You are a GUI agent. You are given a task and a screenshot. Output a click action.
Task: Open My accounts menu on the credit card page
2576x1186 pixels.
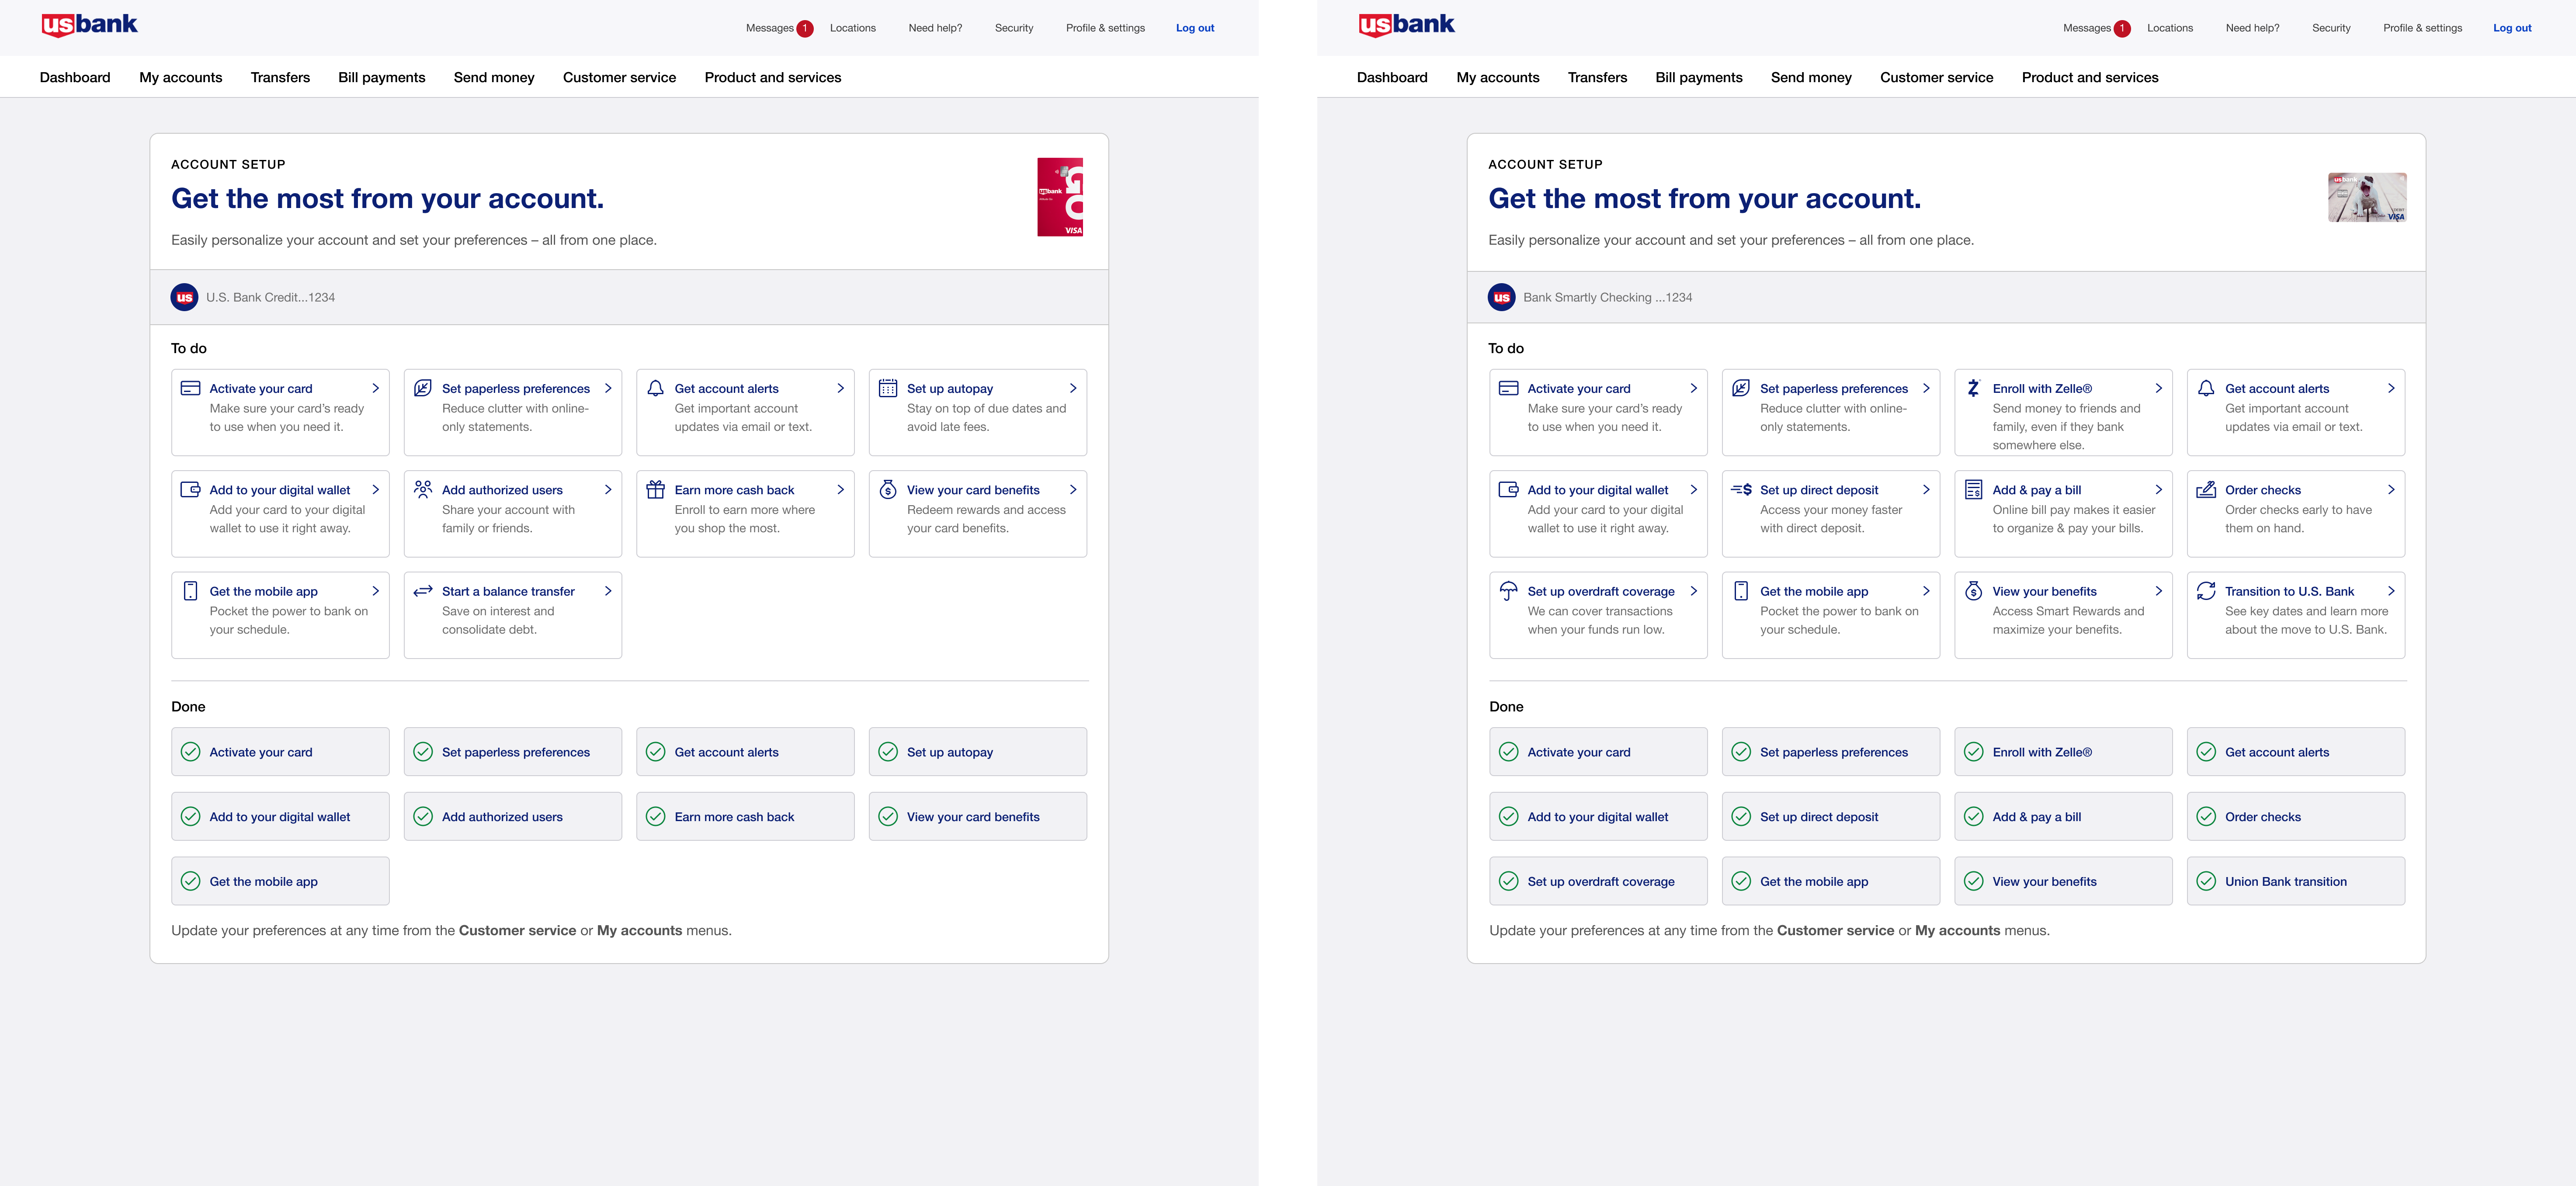(x=181, y=77)
